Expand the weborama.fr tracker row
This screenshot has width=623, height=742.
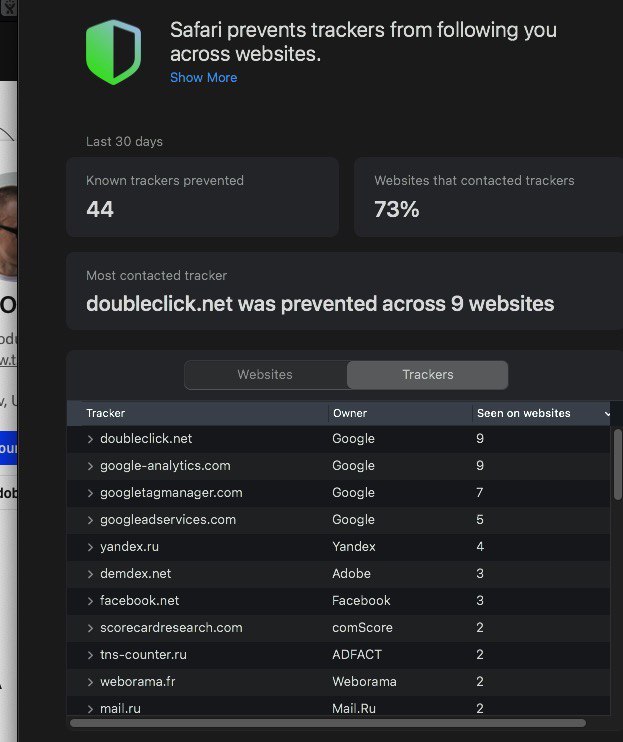[90, 682]
